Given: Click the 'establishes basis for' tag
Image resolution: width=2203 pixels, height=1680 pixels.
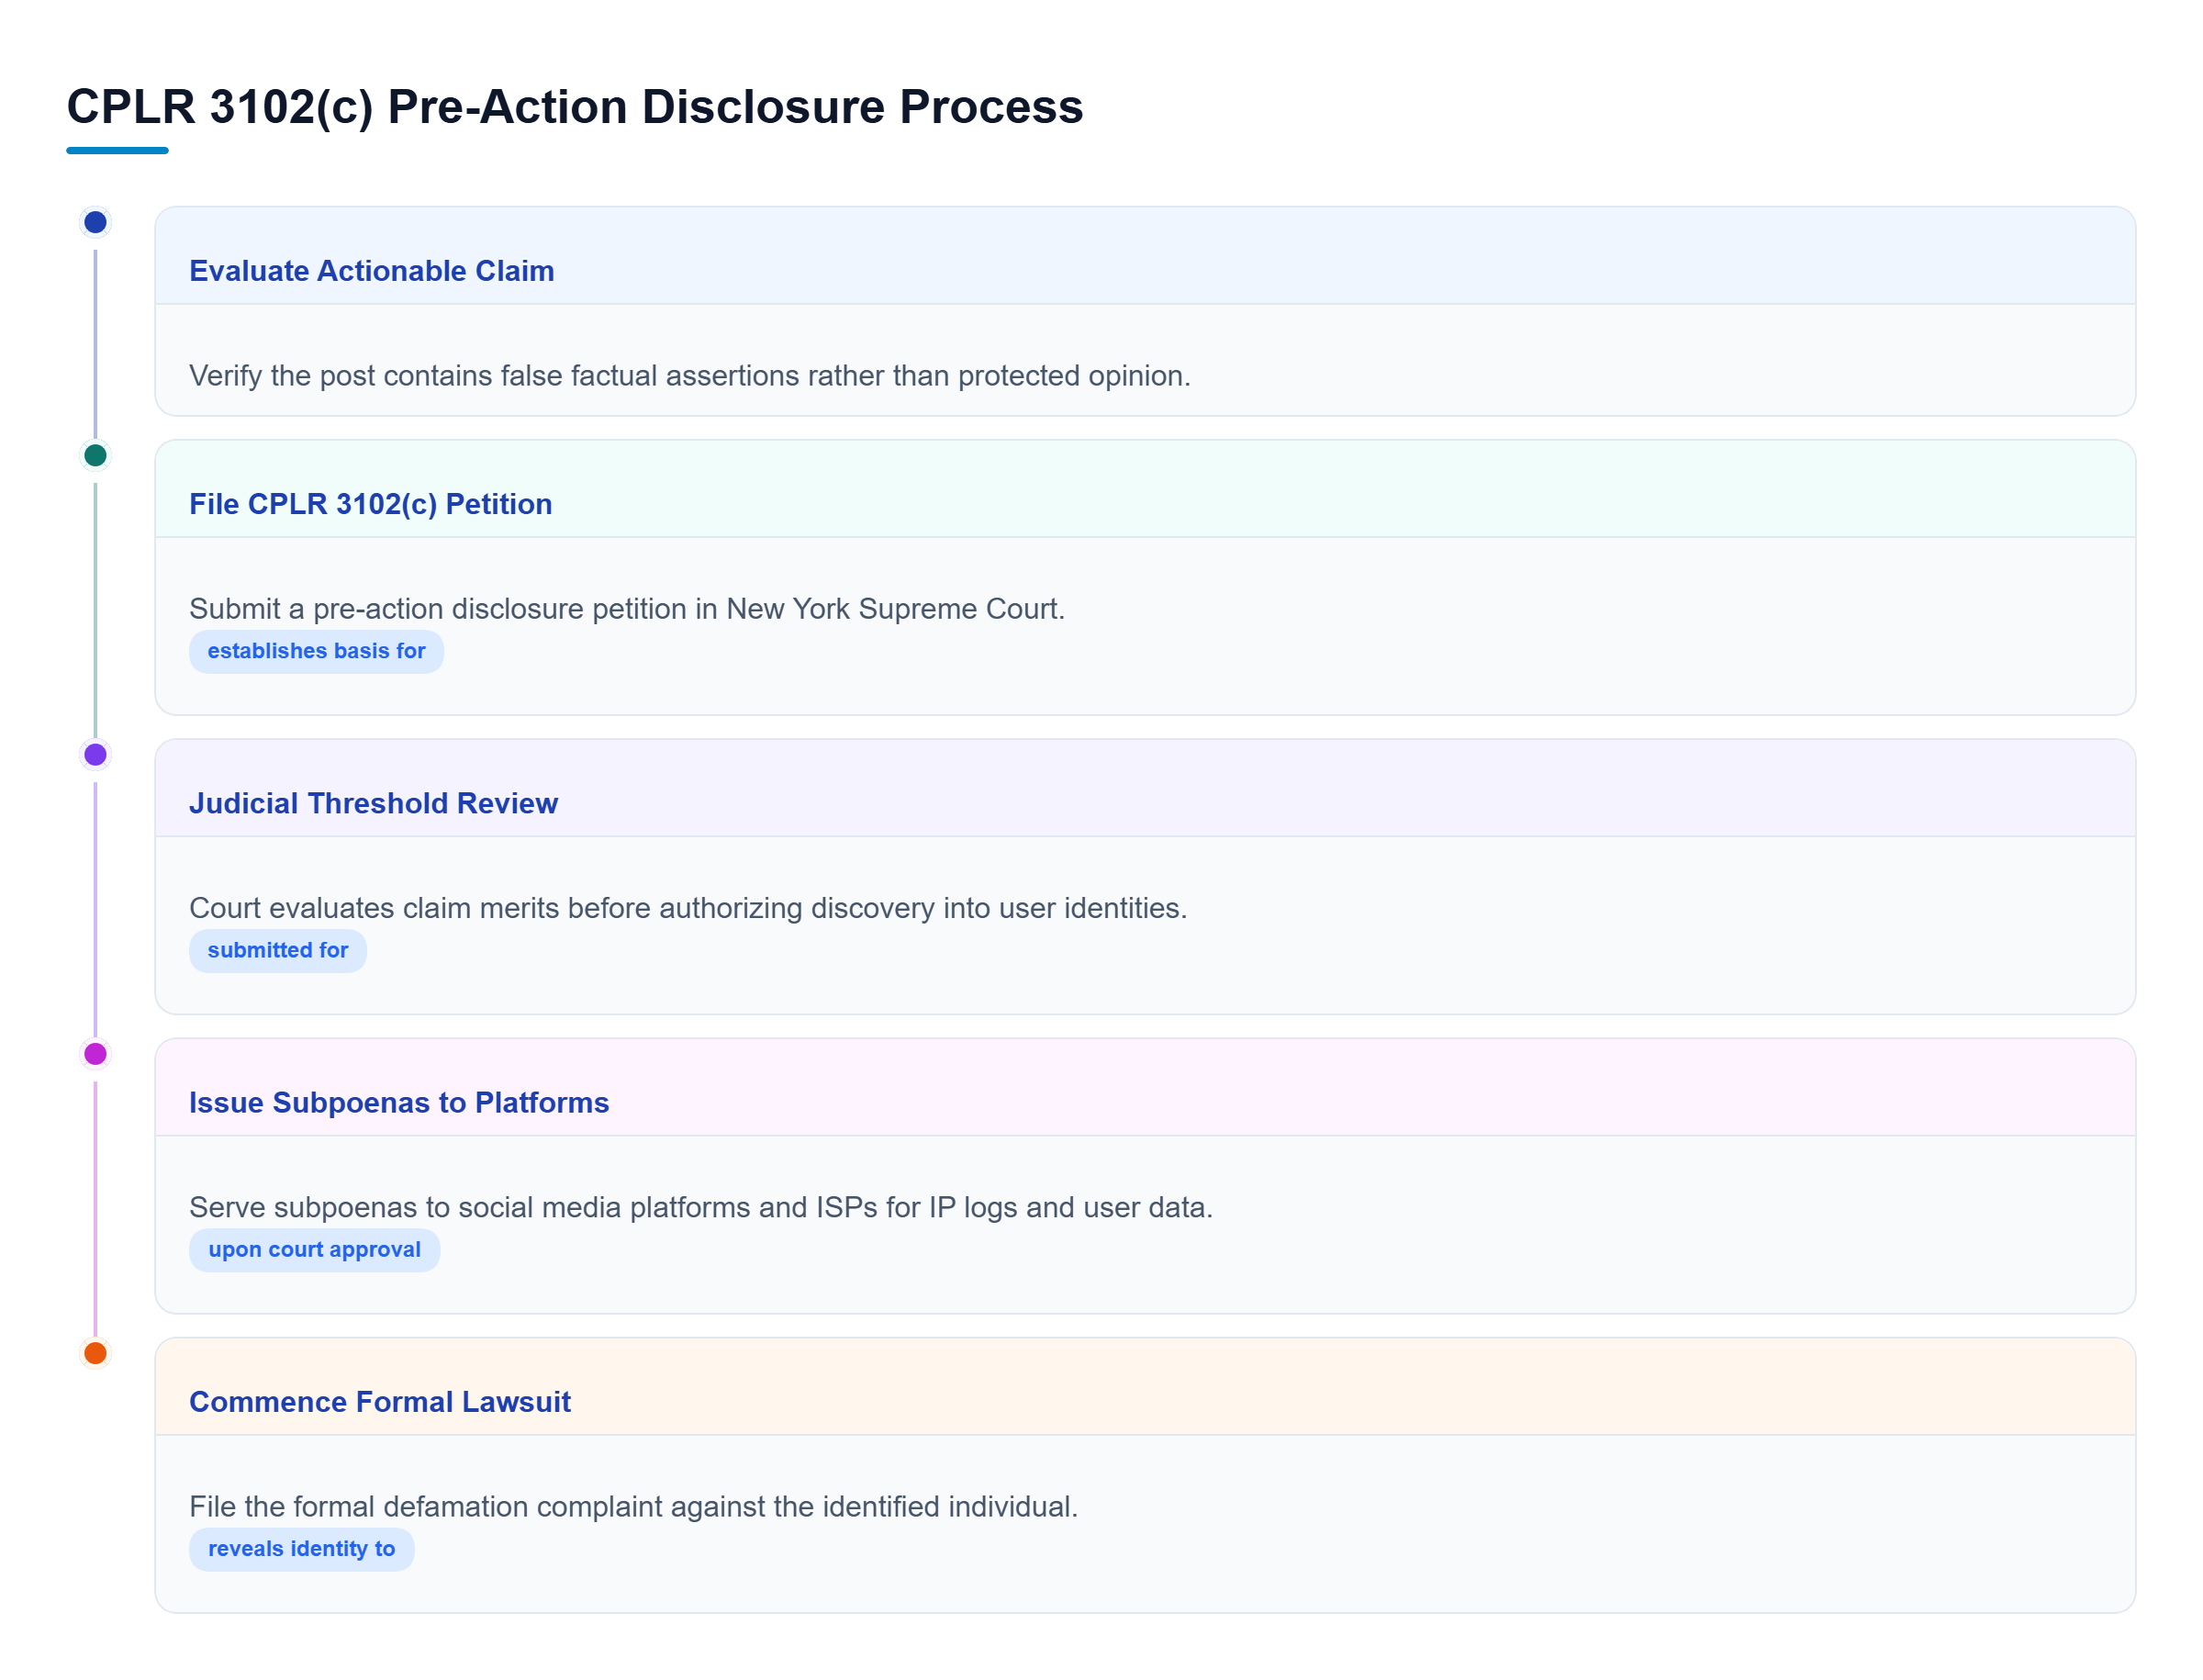Looking at the screenshot, I should click(316, 651).
